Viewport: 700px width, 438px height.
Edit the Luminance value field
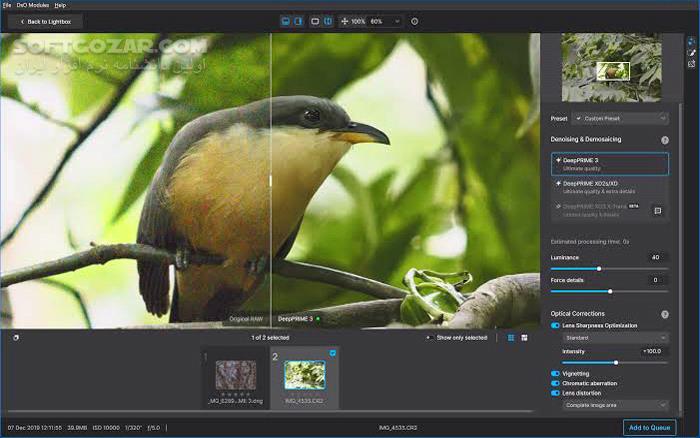[655, 258]
